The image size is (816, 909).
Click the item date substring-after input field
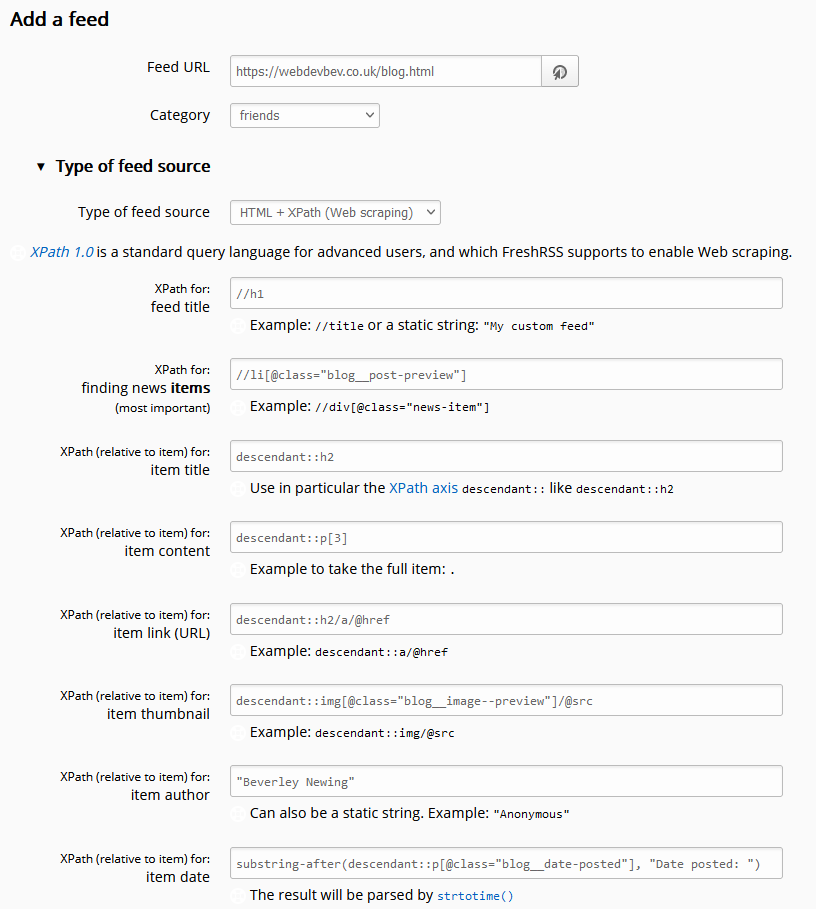[x=506, y=863]
